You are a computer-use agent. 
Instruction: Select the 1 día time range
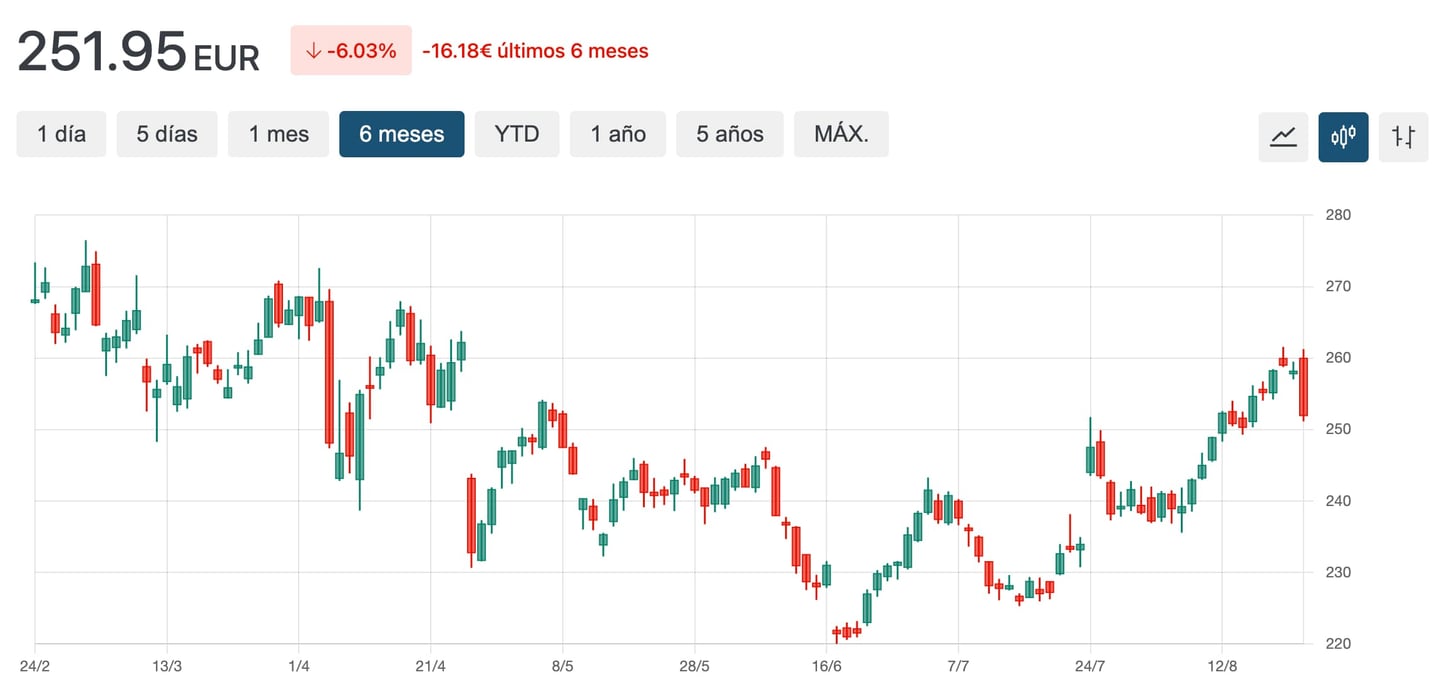61,134
